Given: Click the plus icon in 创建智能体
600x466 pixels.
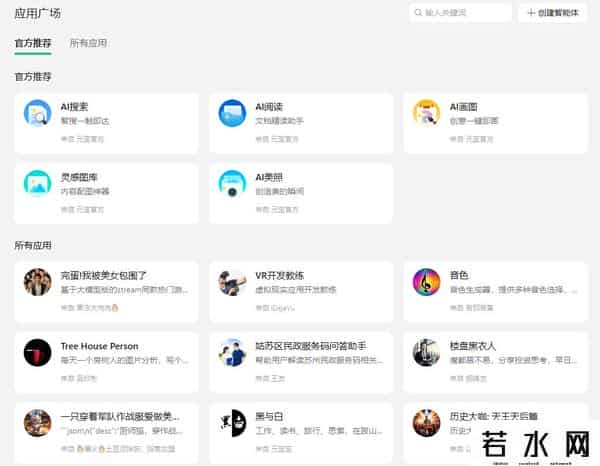Looking at the screenshot, I should tap(531, 13).
